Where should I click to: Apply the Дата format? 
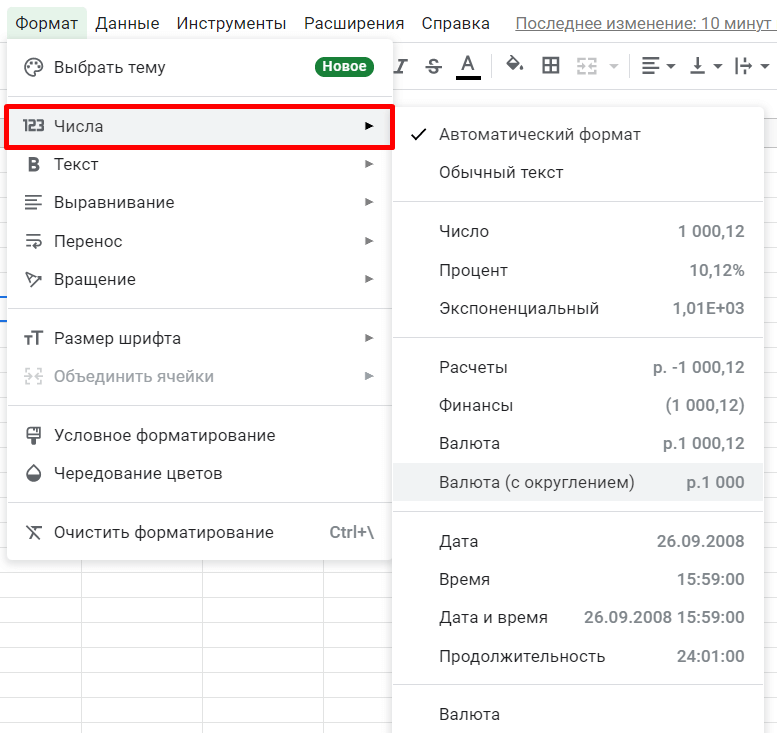click(578, 541)
